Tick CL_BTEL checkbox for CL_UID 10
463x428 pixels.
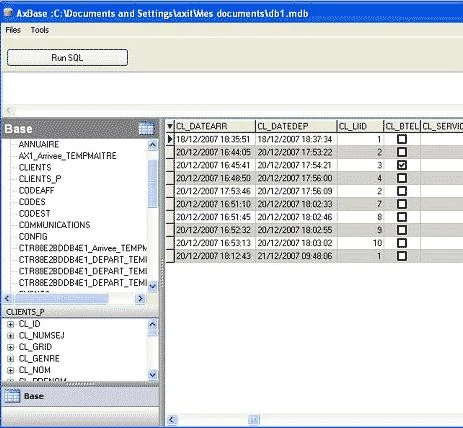point(402,243)
